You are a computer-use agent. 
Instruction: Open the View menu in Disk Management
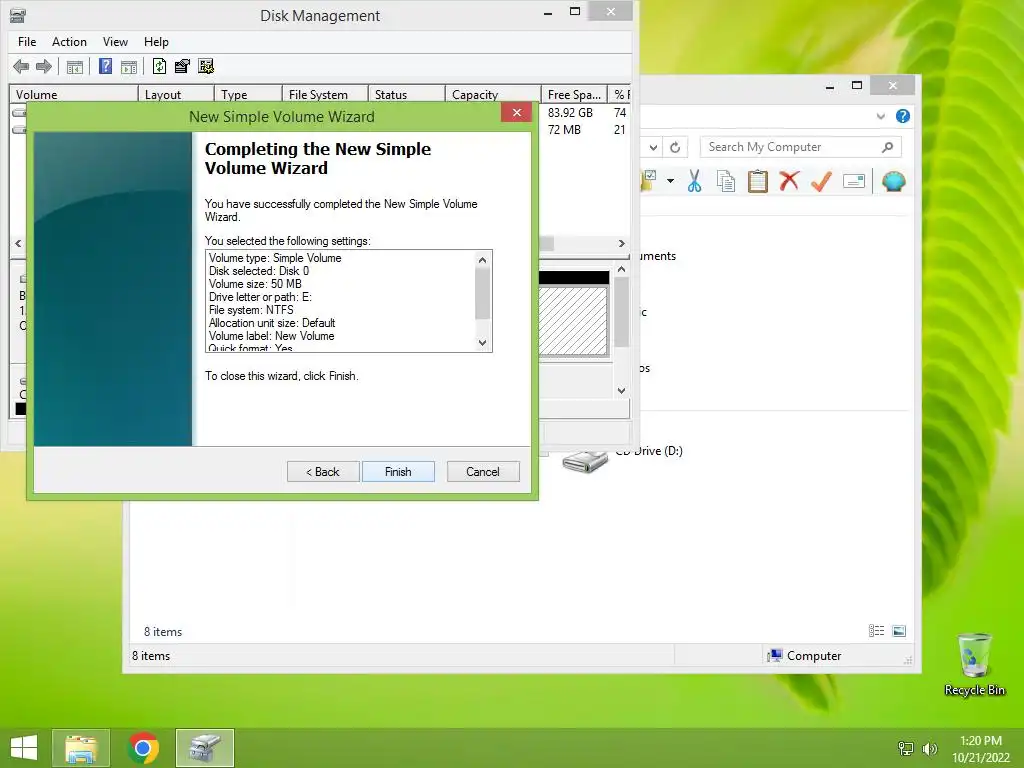[115, 42]
